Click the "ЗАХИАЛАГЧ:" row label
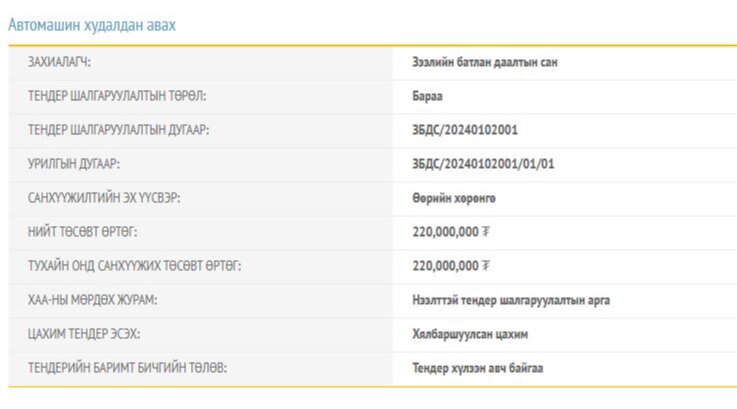 click(59, 62)
